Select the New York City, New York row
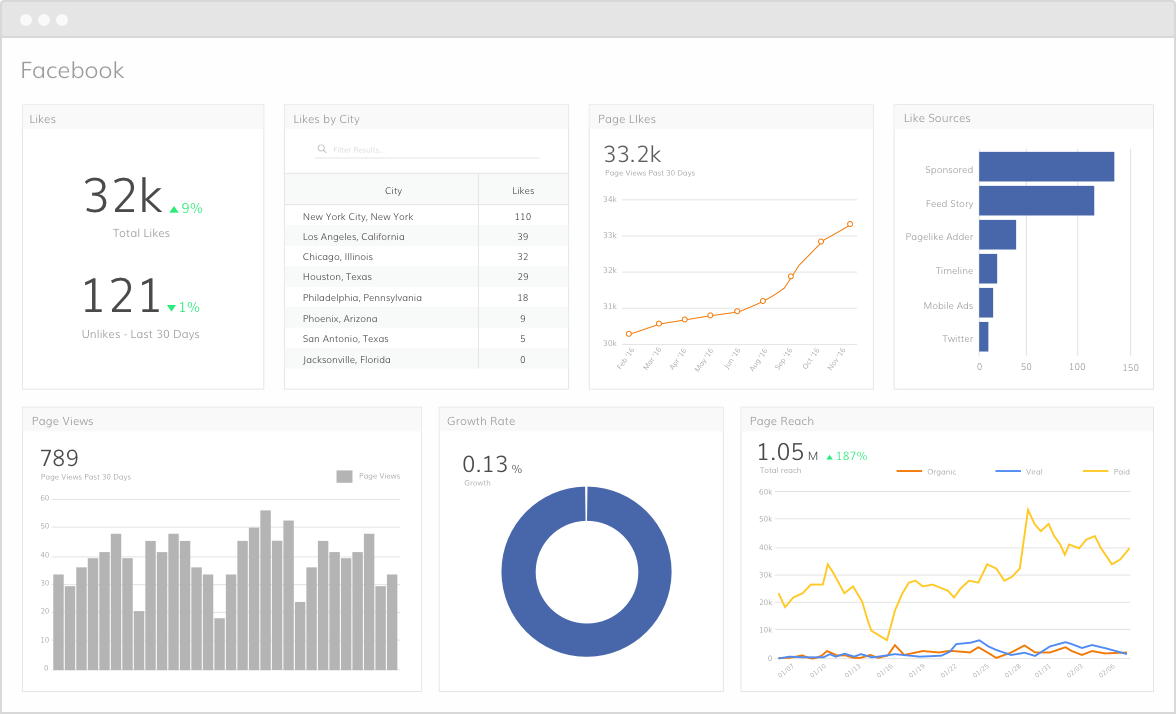 click(426, 216)
